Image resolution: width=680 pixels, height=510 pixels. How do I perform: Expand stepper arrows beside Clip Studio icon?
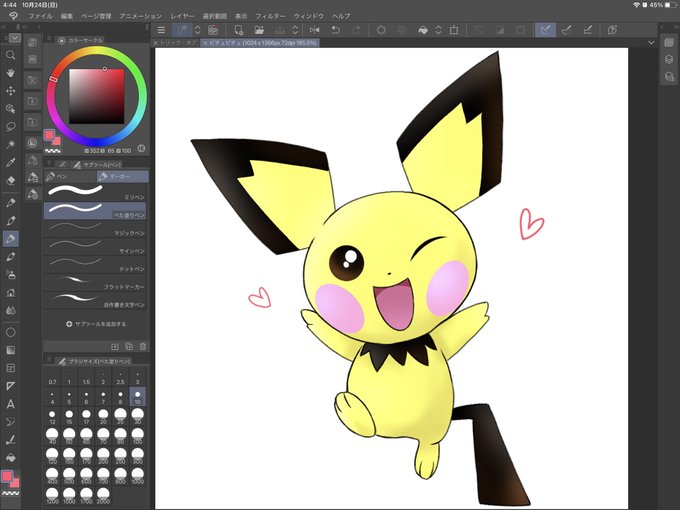coord(197,30)
